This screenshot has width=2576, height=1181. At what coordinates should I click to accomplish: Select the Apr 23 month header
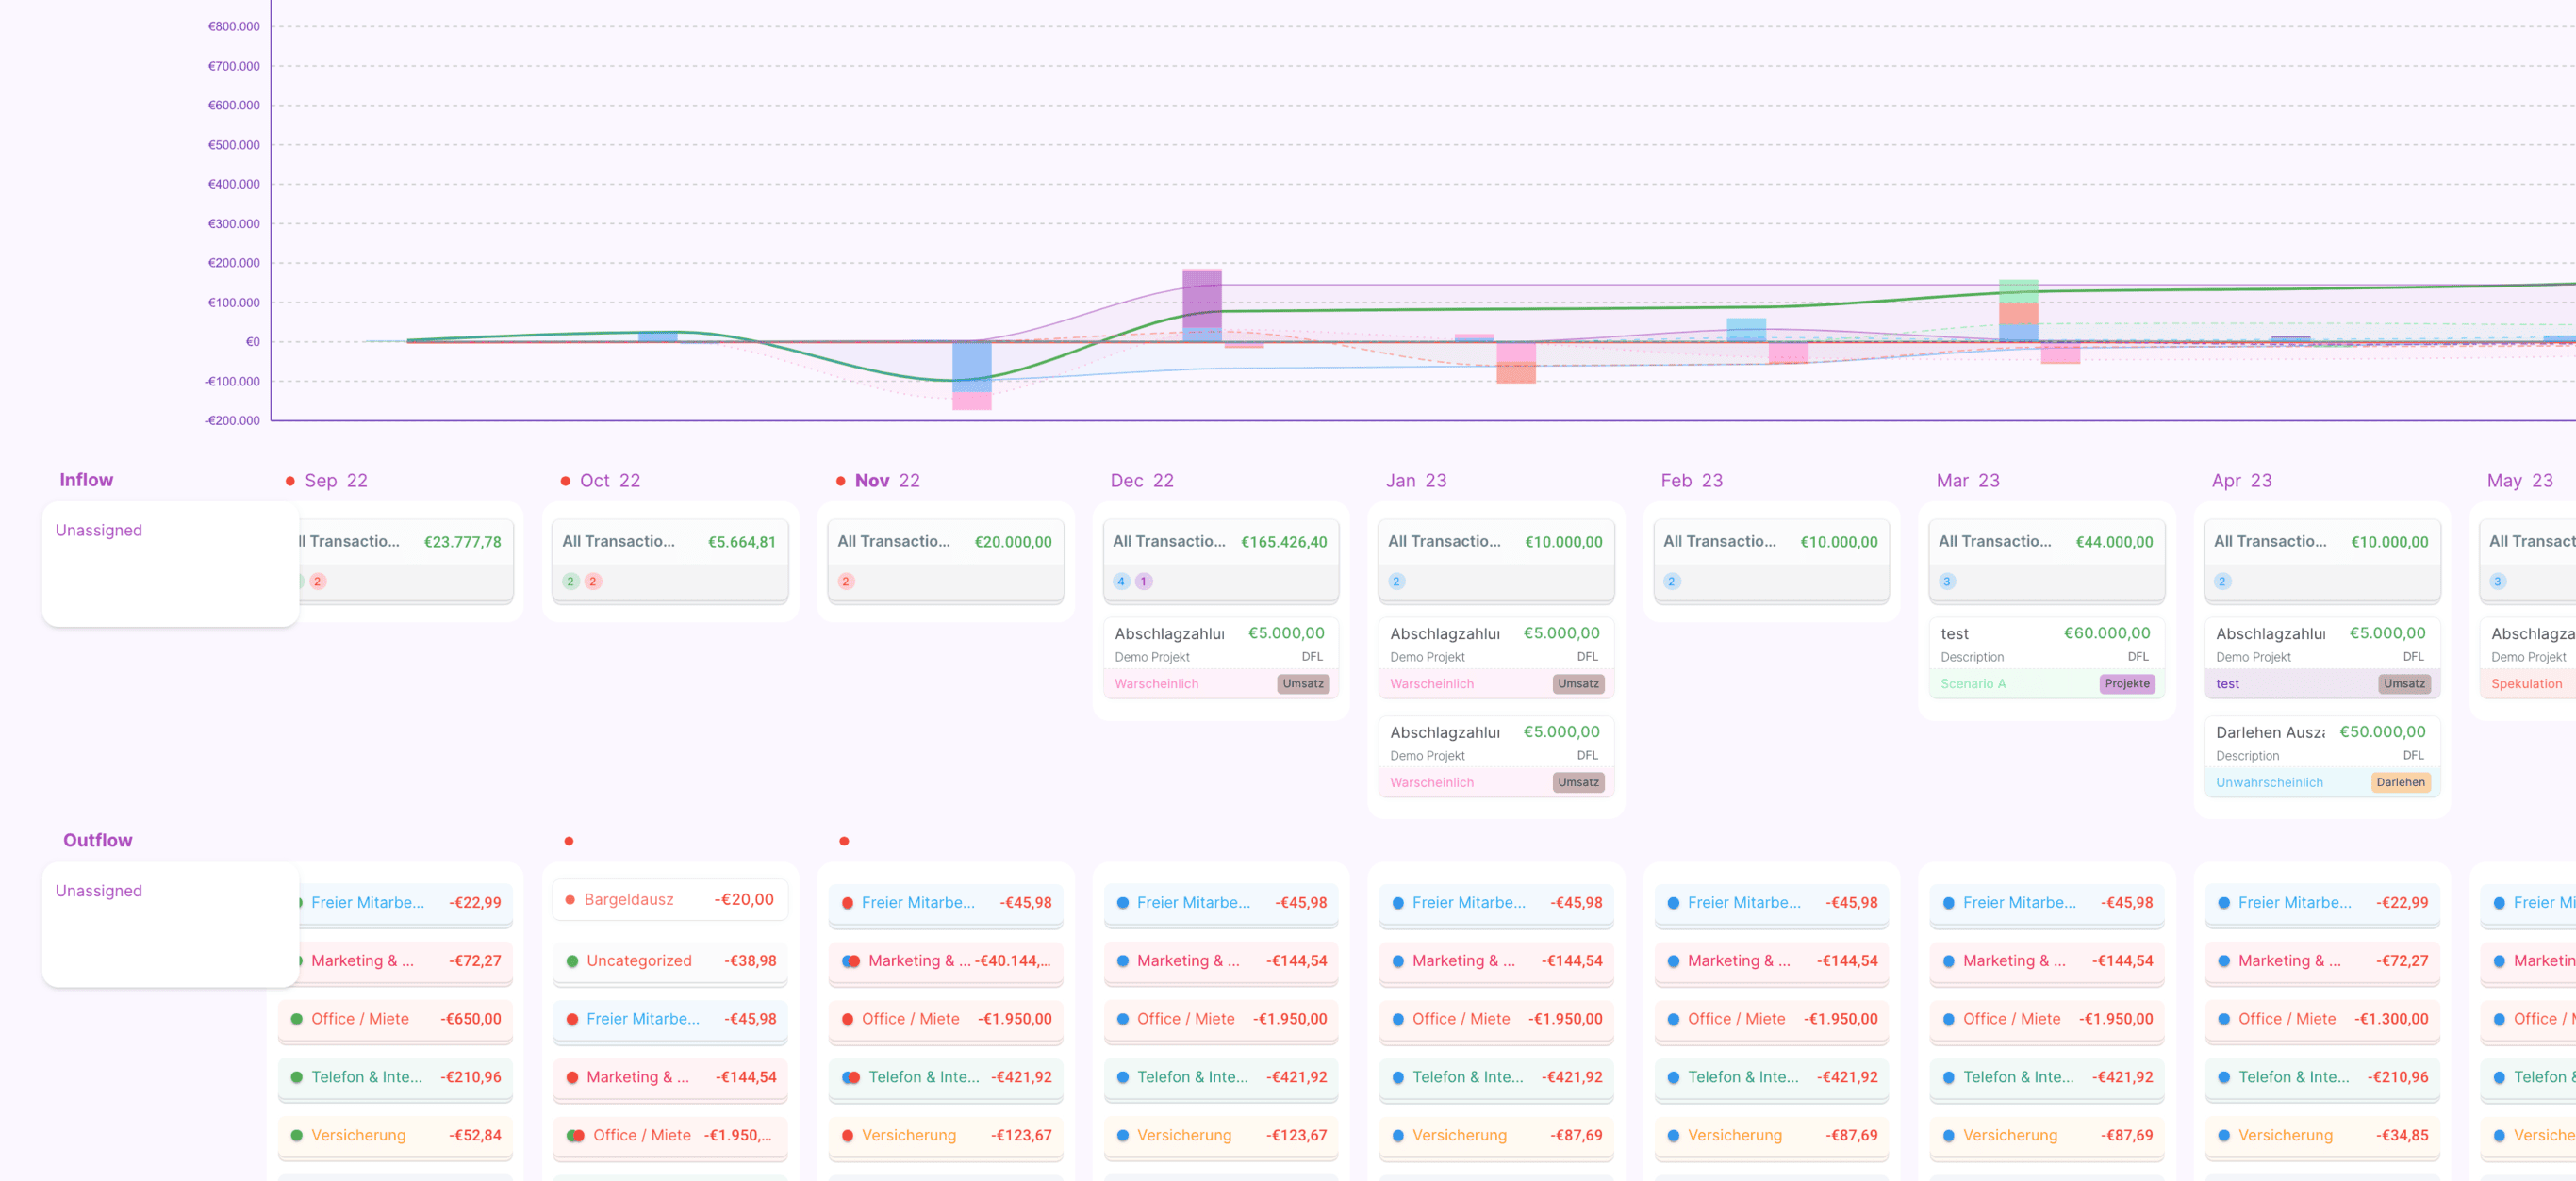(x=2241, y=481)
